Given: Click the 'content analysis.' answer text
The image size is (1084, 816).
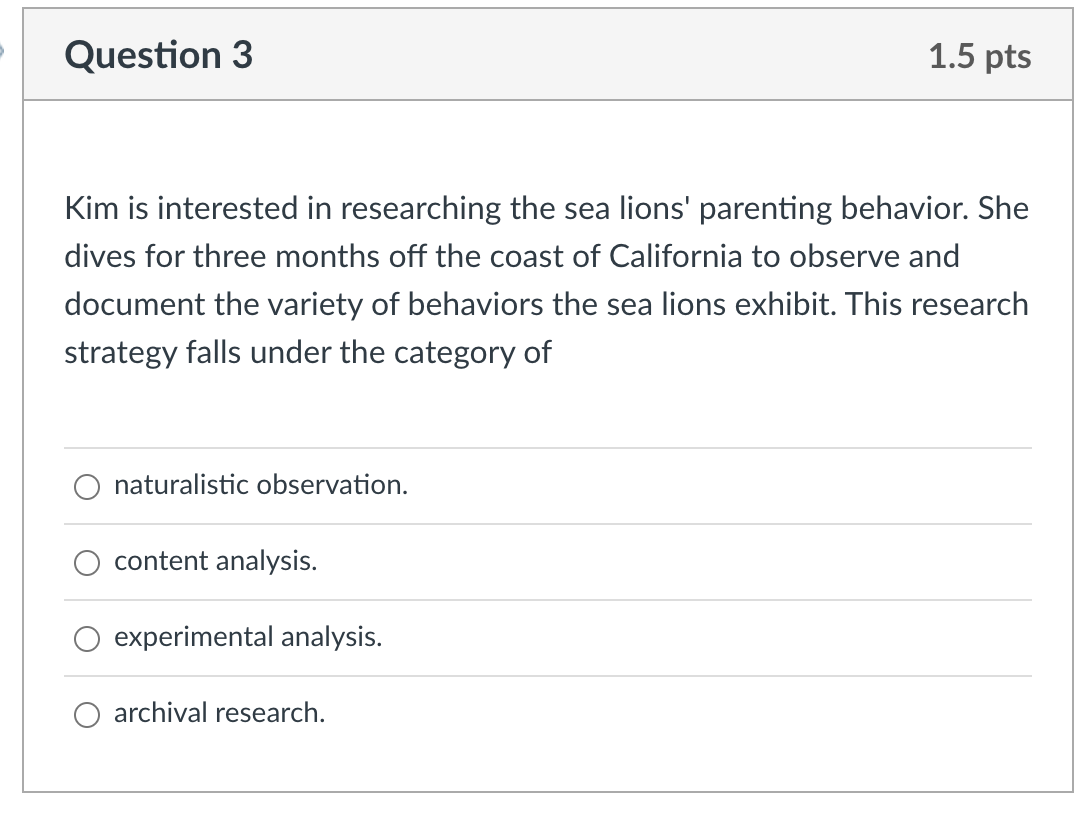Looking at the screenshot, I should [216, 562].
